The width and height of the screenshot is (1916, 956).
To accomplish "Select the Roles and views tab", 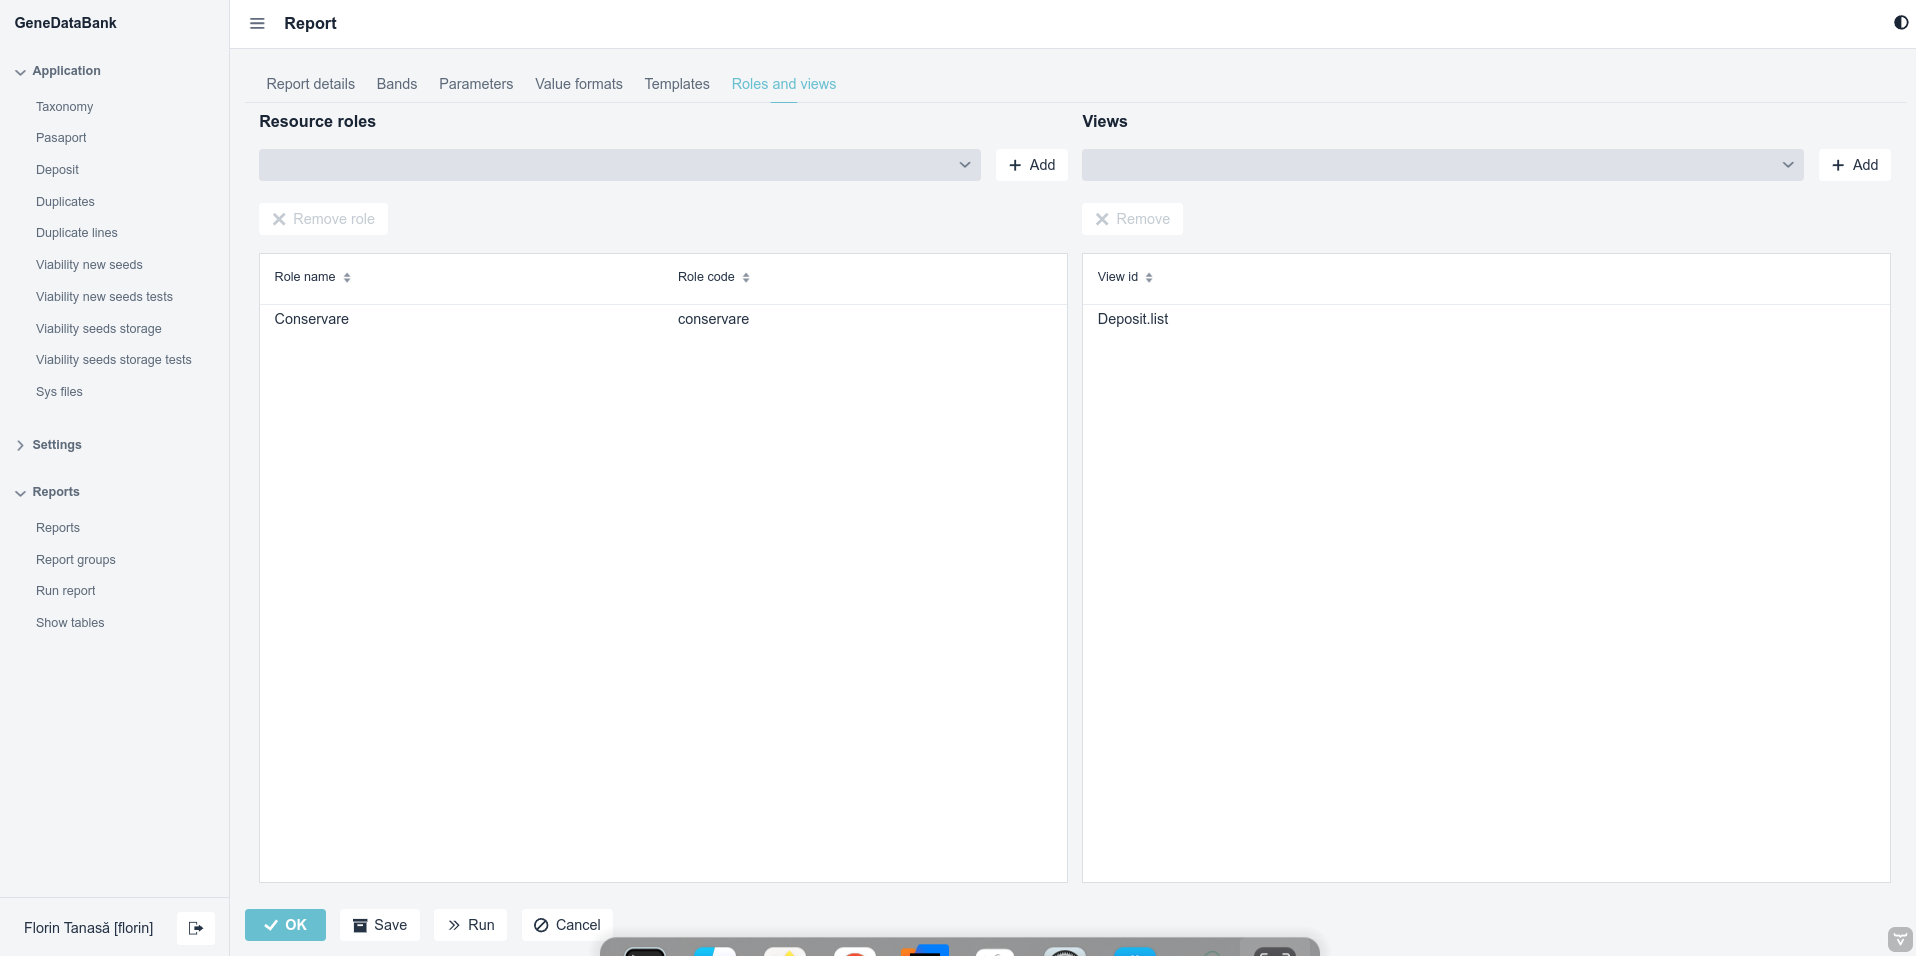I will (x=784, y=84).
